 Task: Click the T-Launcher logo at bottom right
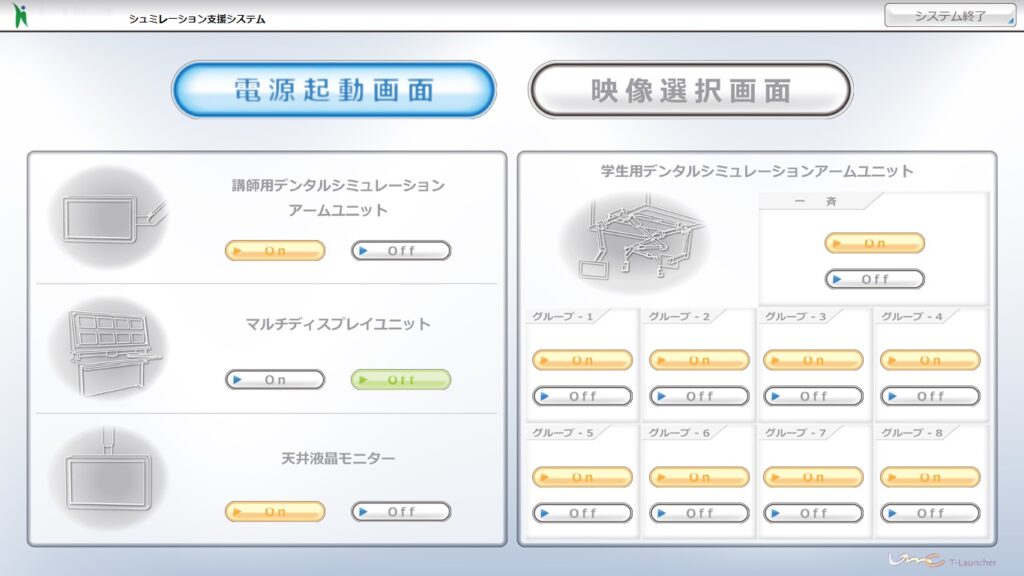pyautogui.click(x=939, y=560)
